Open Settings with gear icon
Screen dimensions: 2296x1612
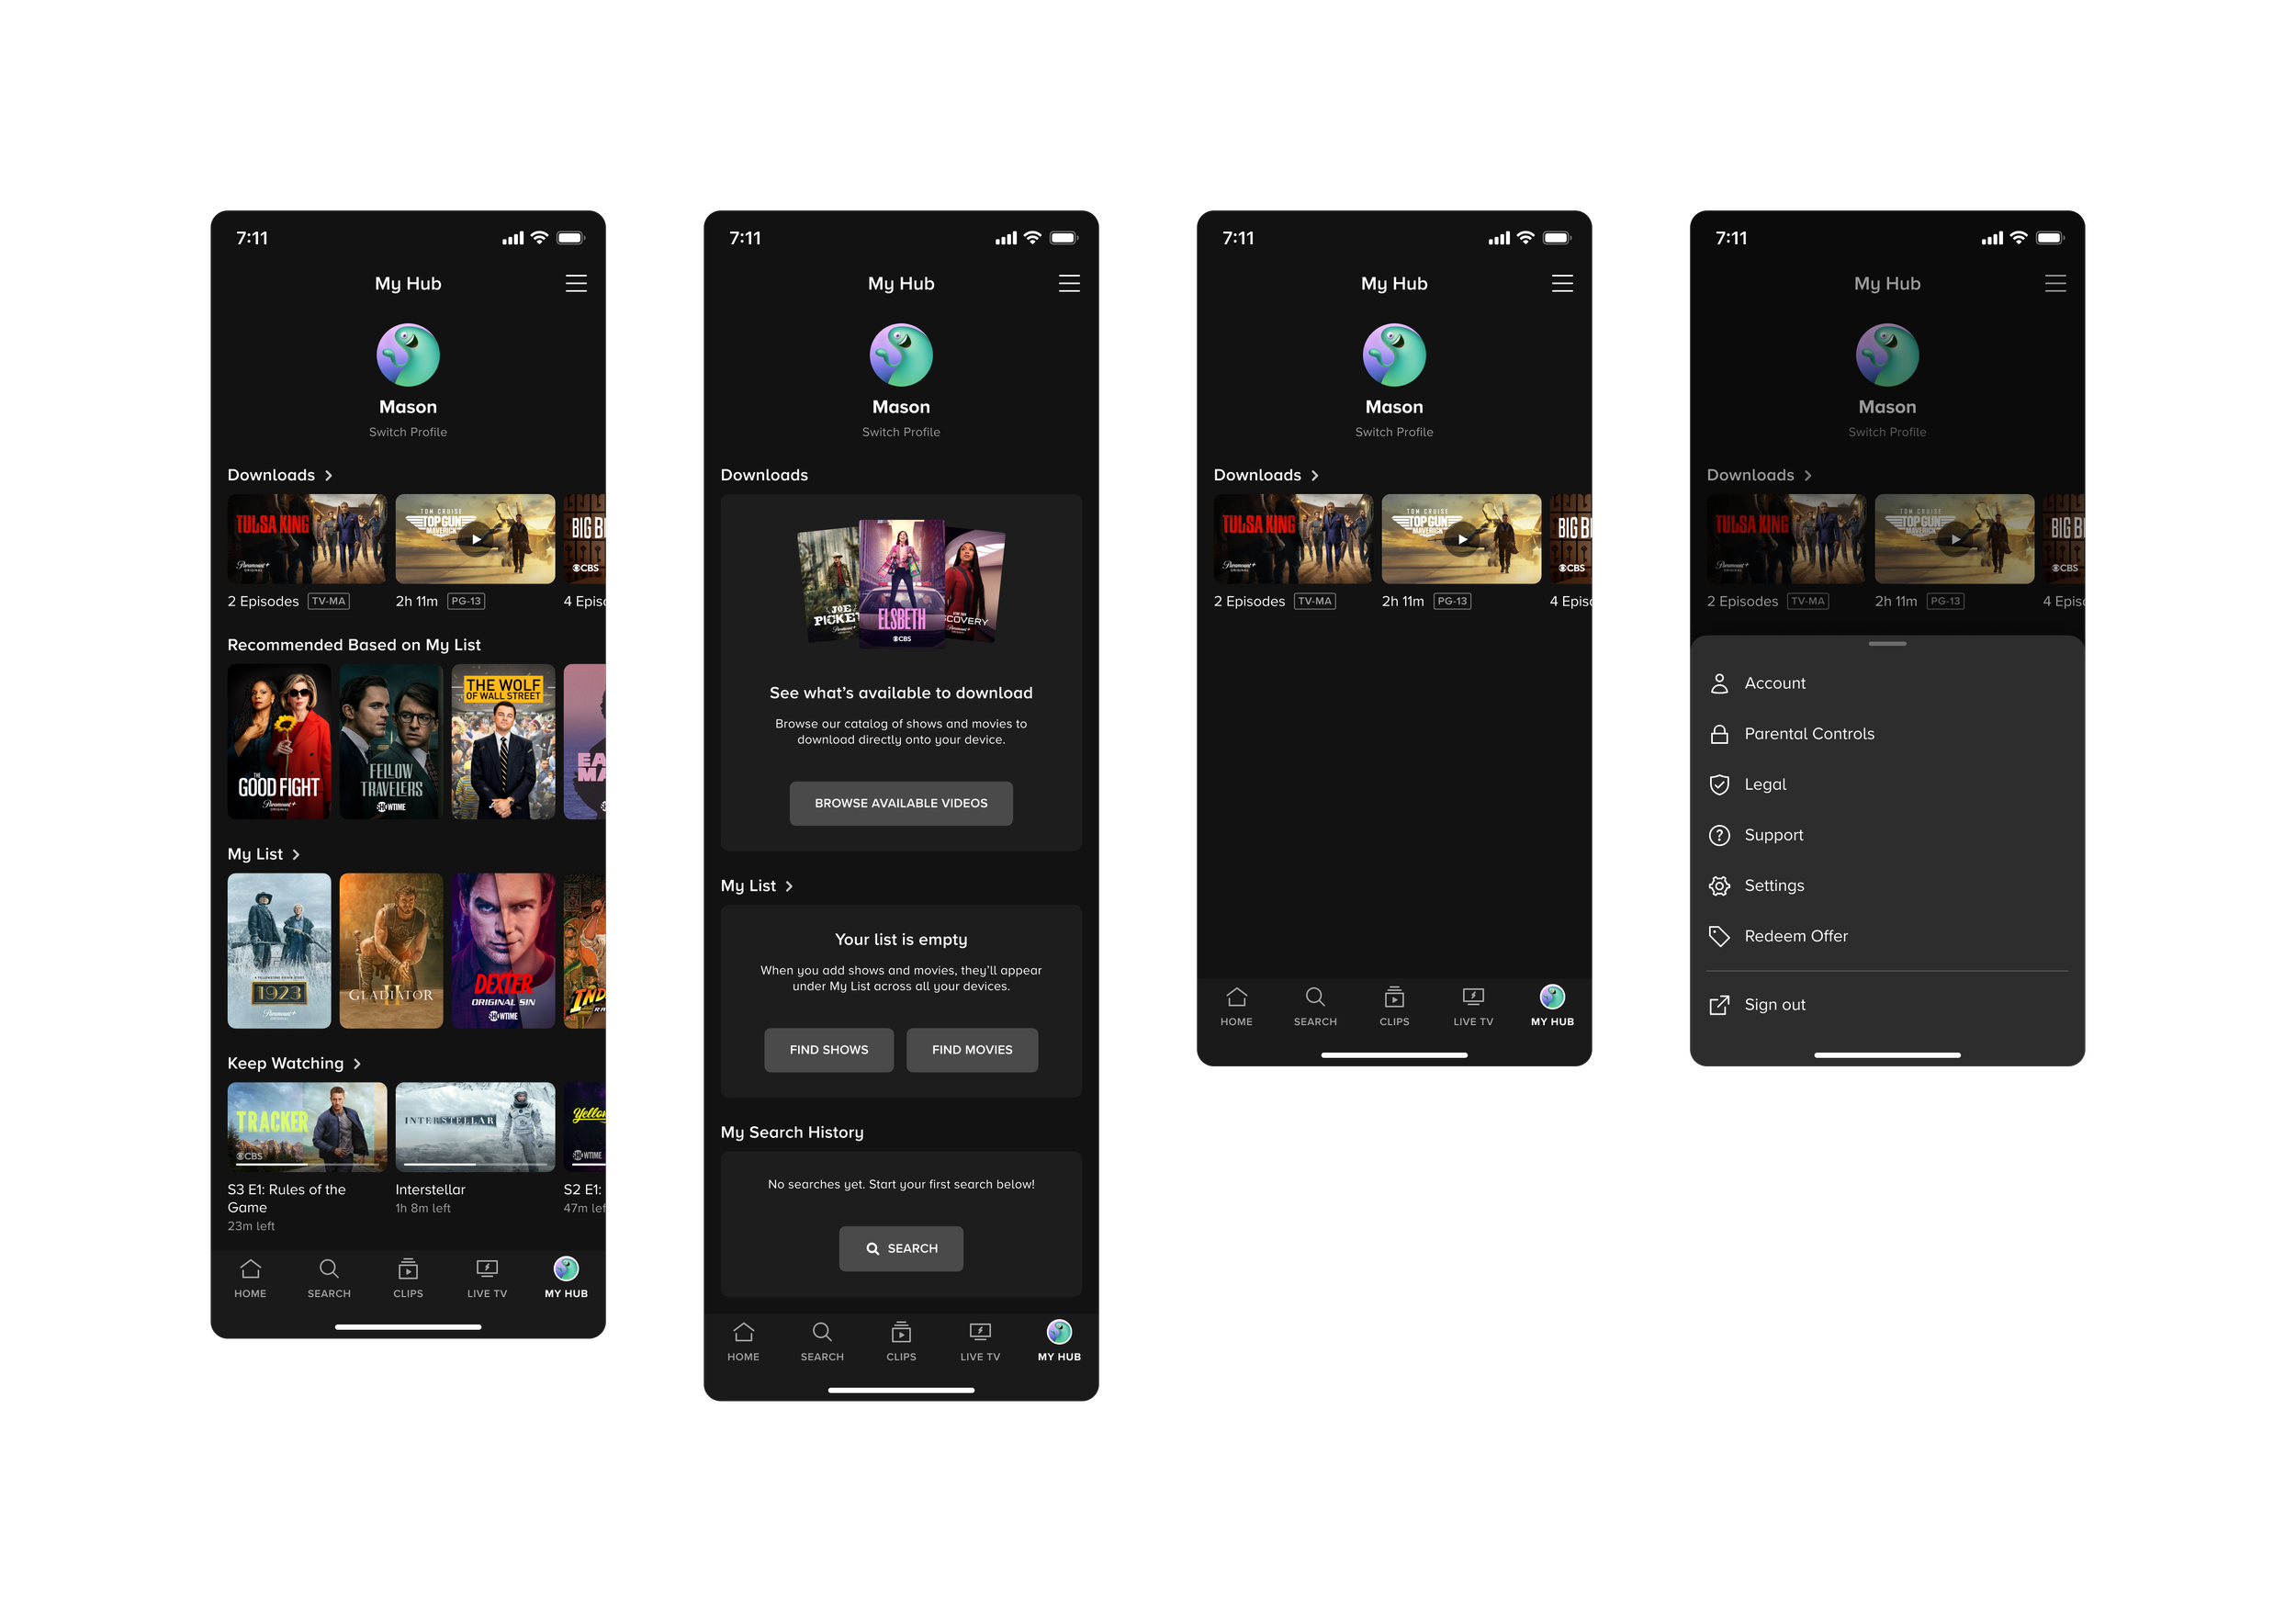[1773, 886]
